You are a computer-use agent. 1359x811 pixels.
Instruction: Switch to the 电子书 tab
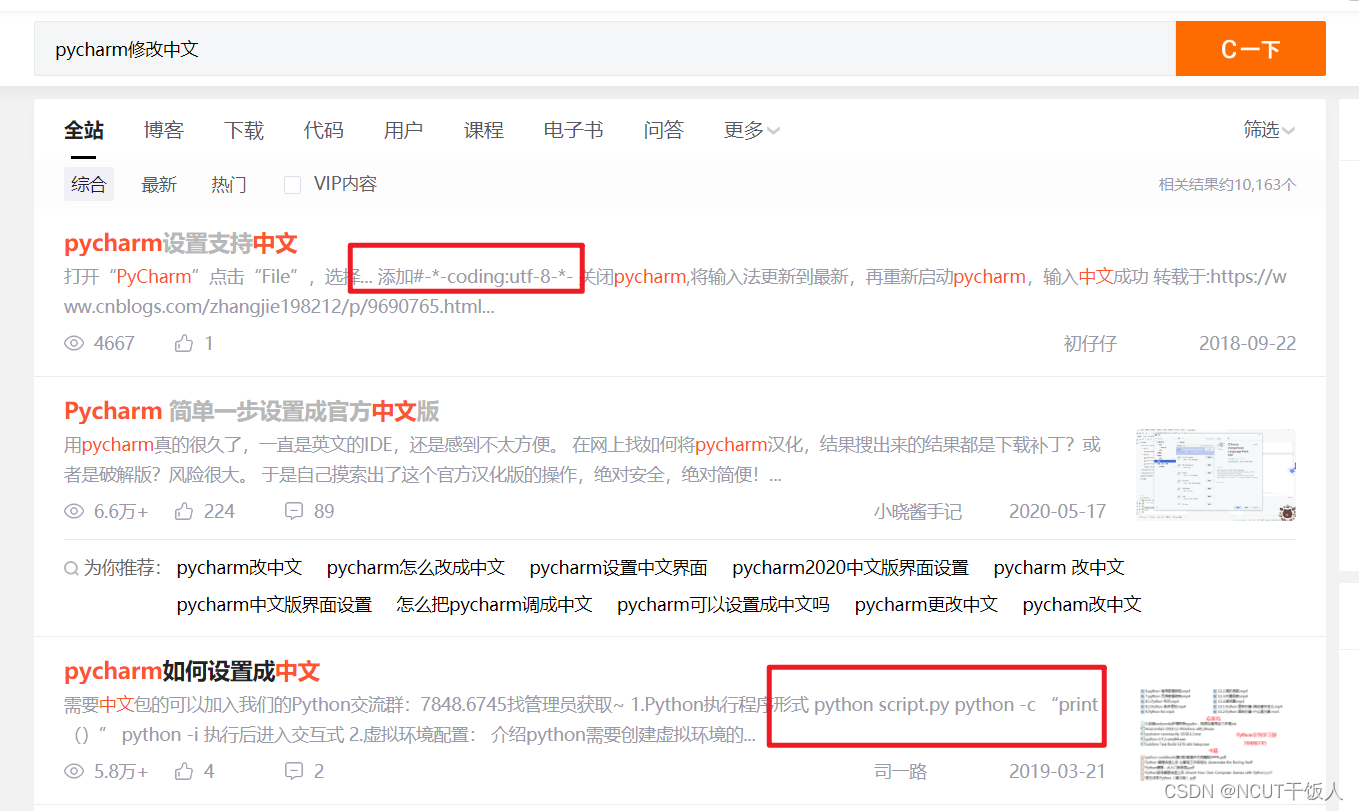[574, 130]
